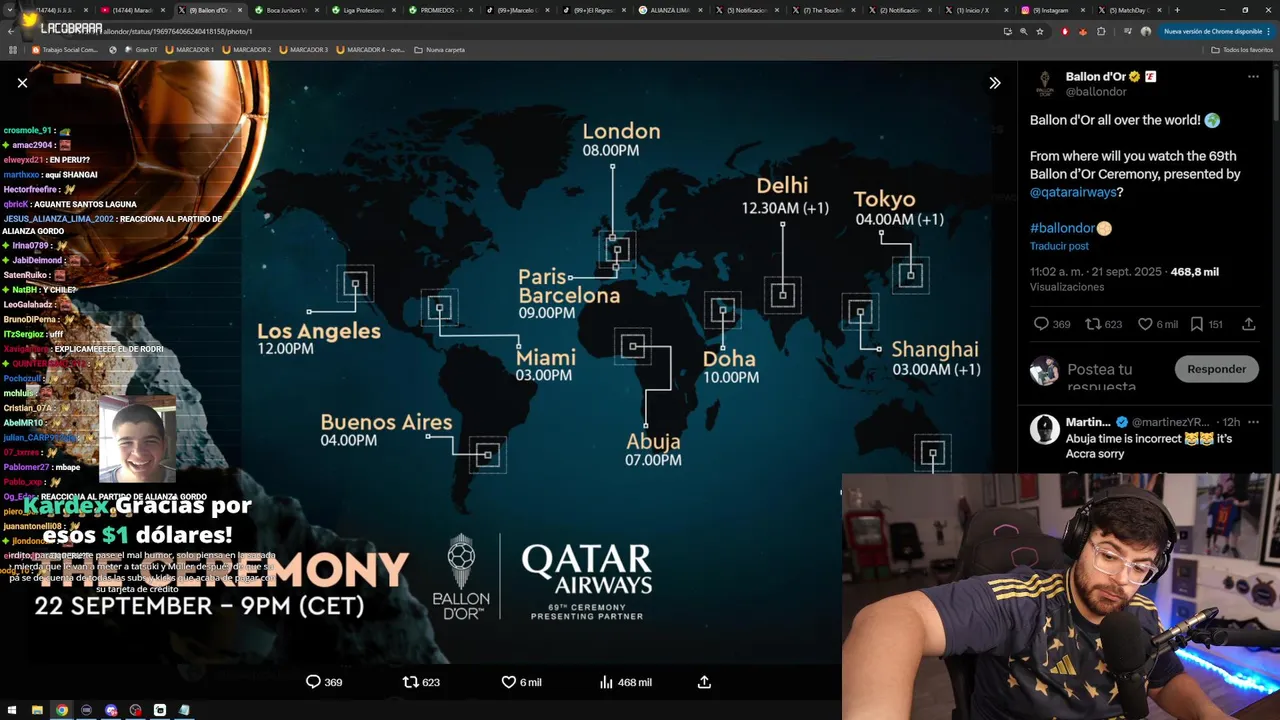Click the @ballondor handle
1280x720 pixels.
point(1096,92)
